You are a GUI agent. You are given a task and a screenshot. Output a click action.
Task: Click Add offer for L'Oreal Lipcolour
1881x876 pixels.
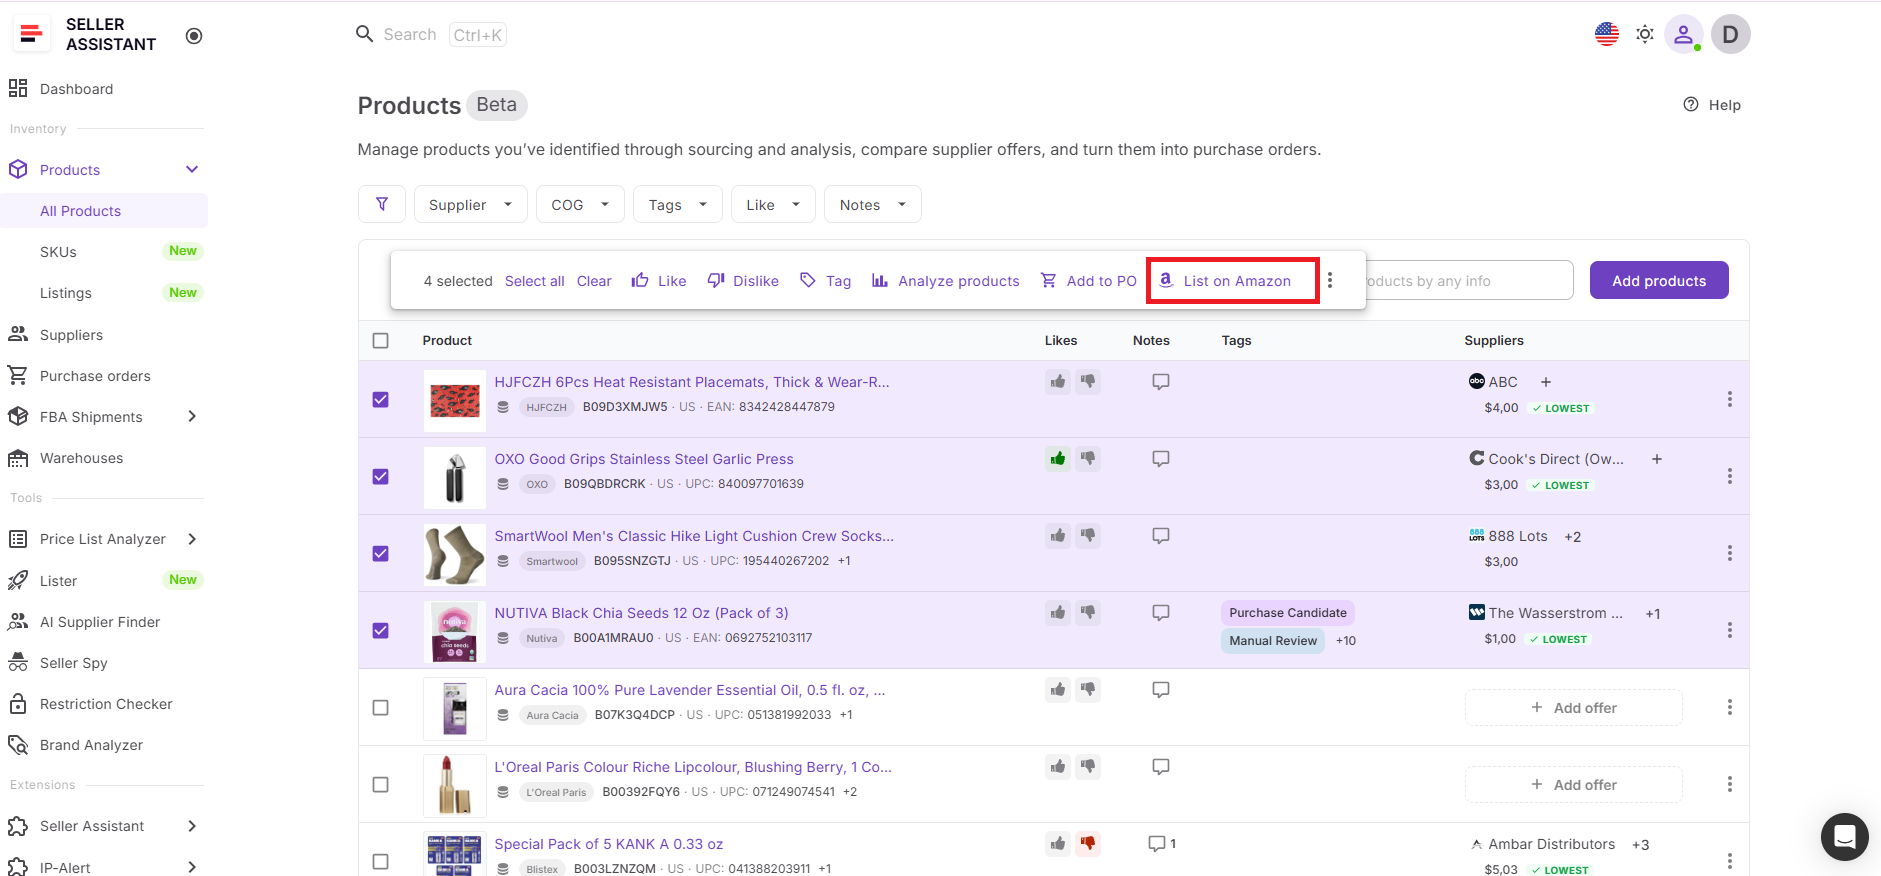click(1574, 785)
